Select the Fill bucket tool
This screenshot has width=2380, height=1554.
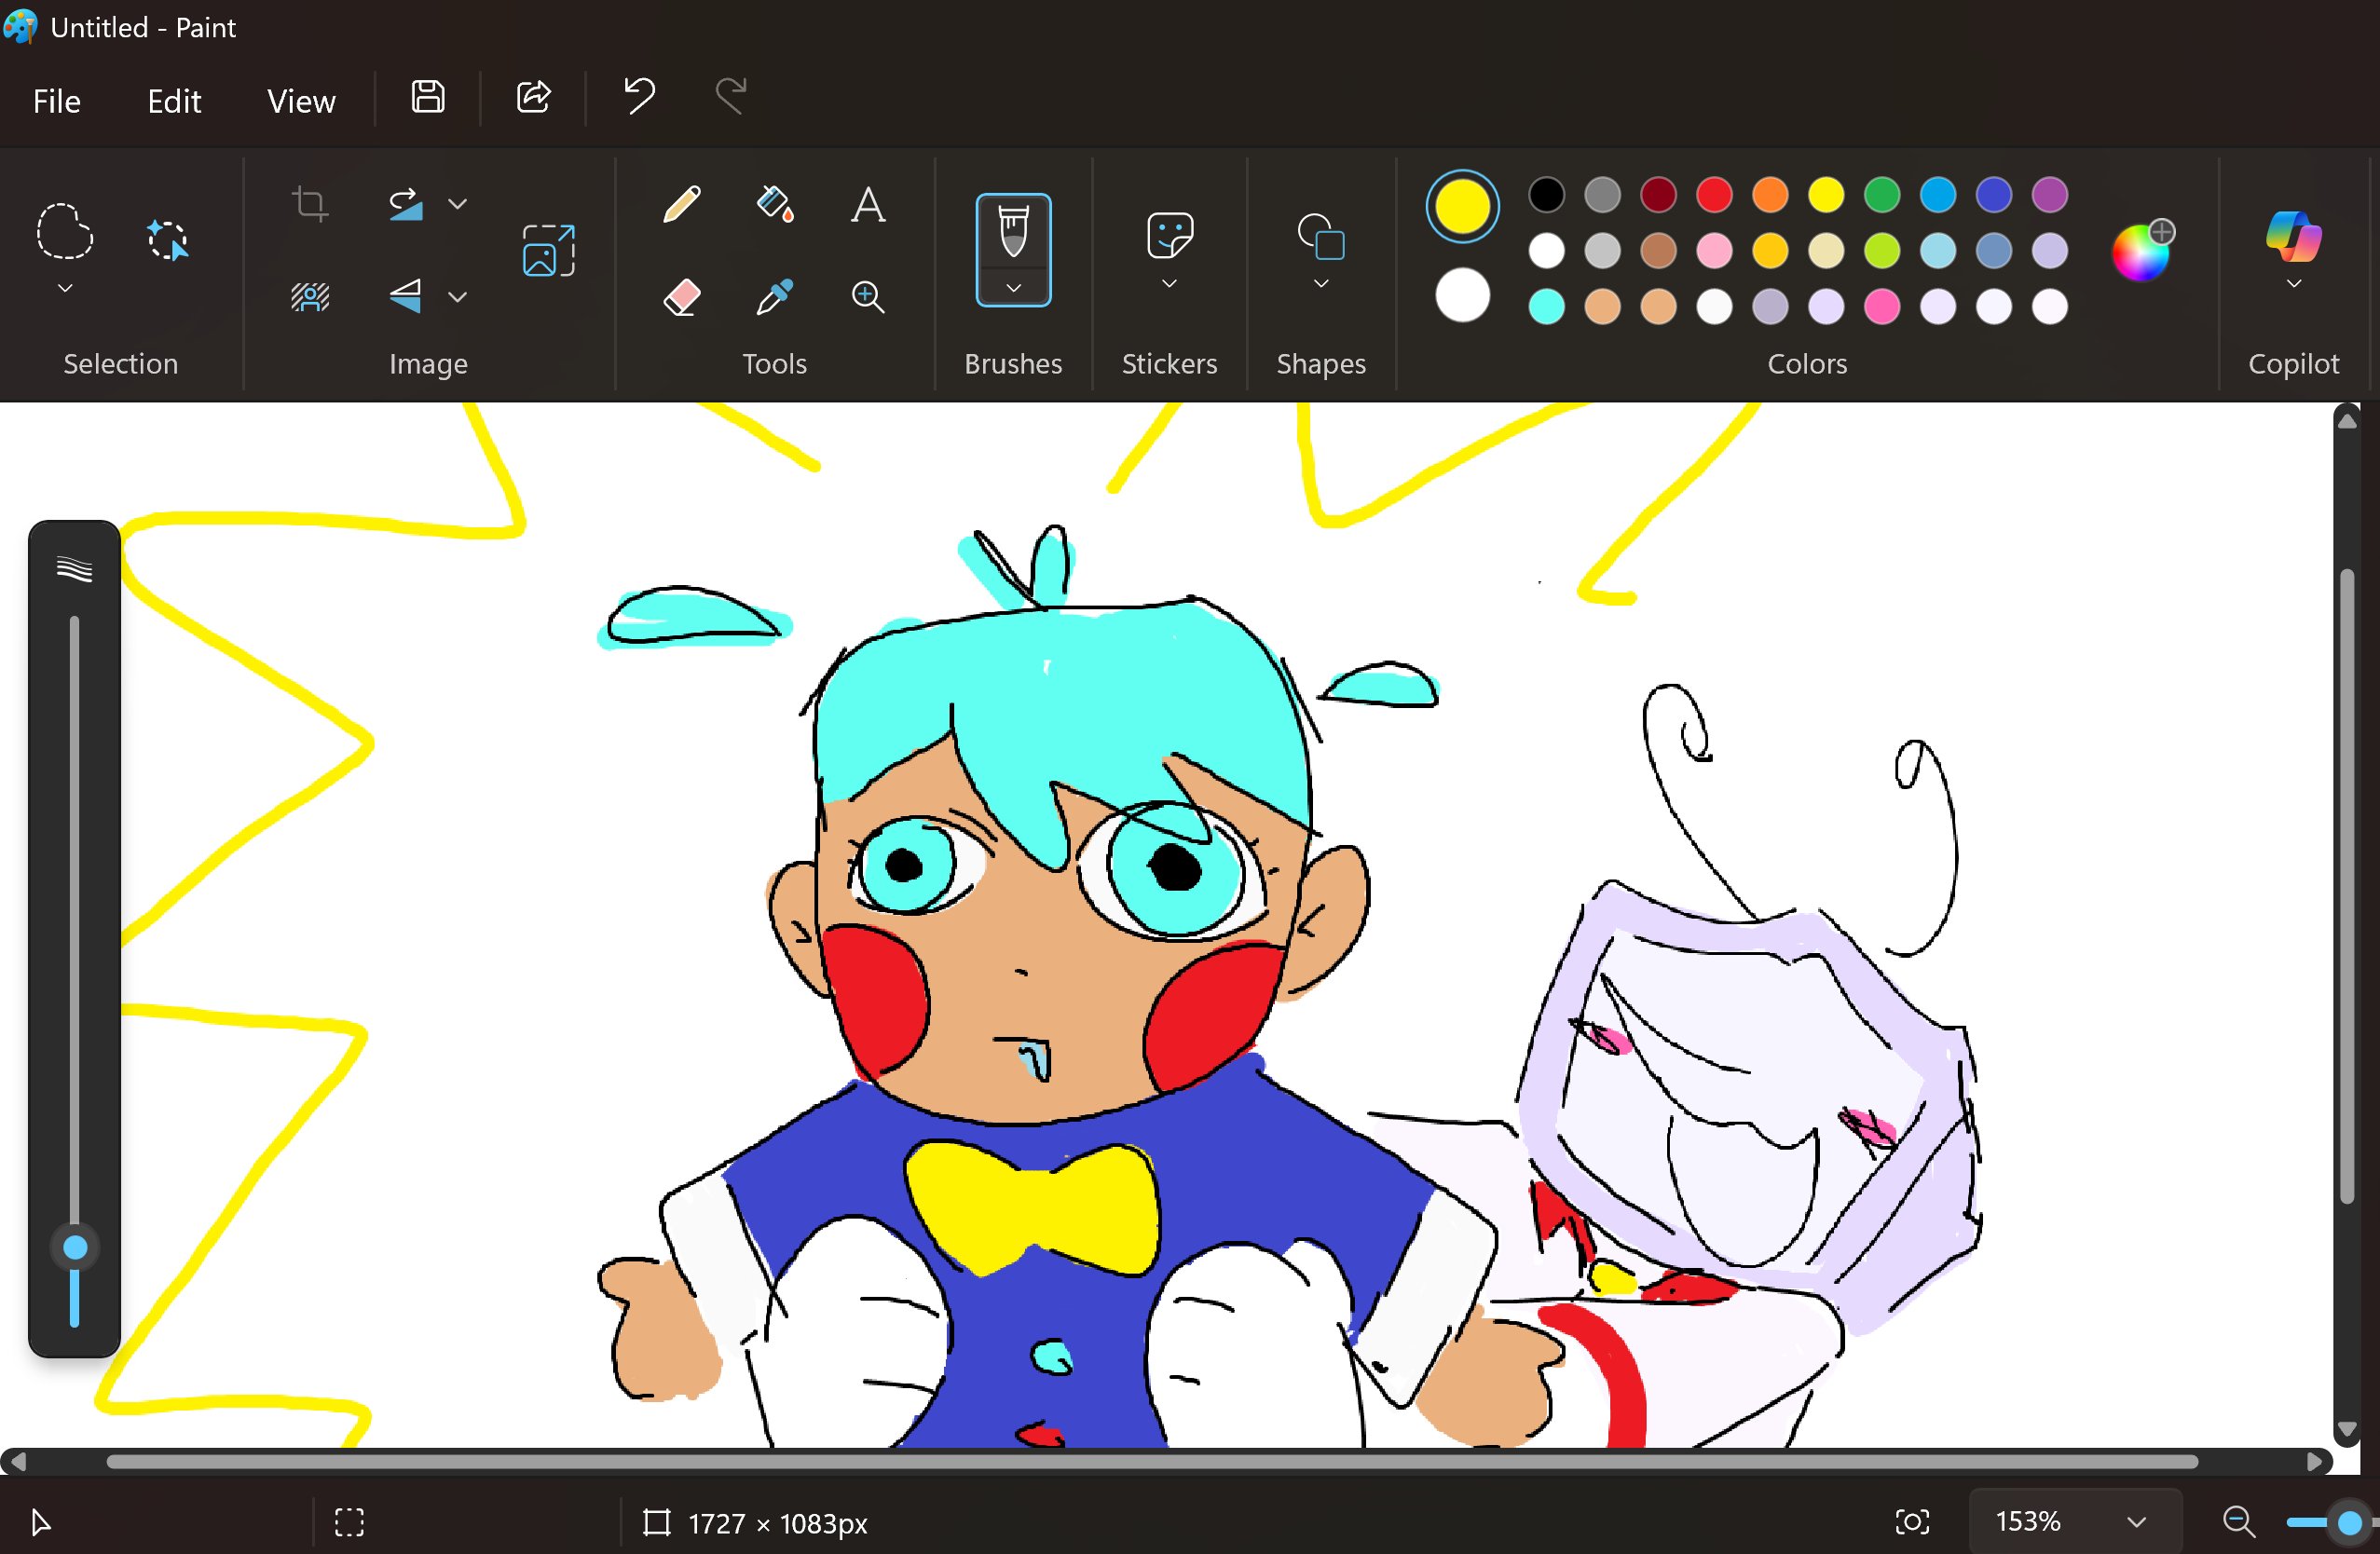(x=775, y=204)
